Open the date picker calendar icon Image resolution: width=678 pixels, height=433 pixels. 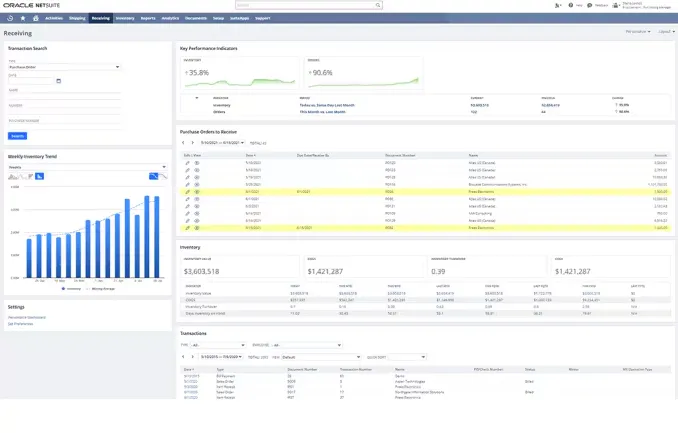(x=60, y=81)
